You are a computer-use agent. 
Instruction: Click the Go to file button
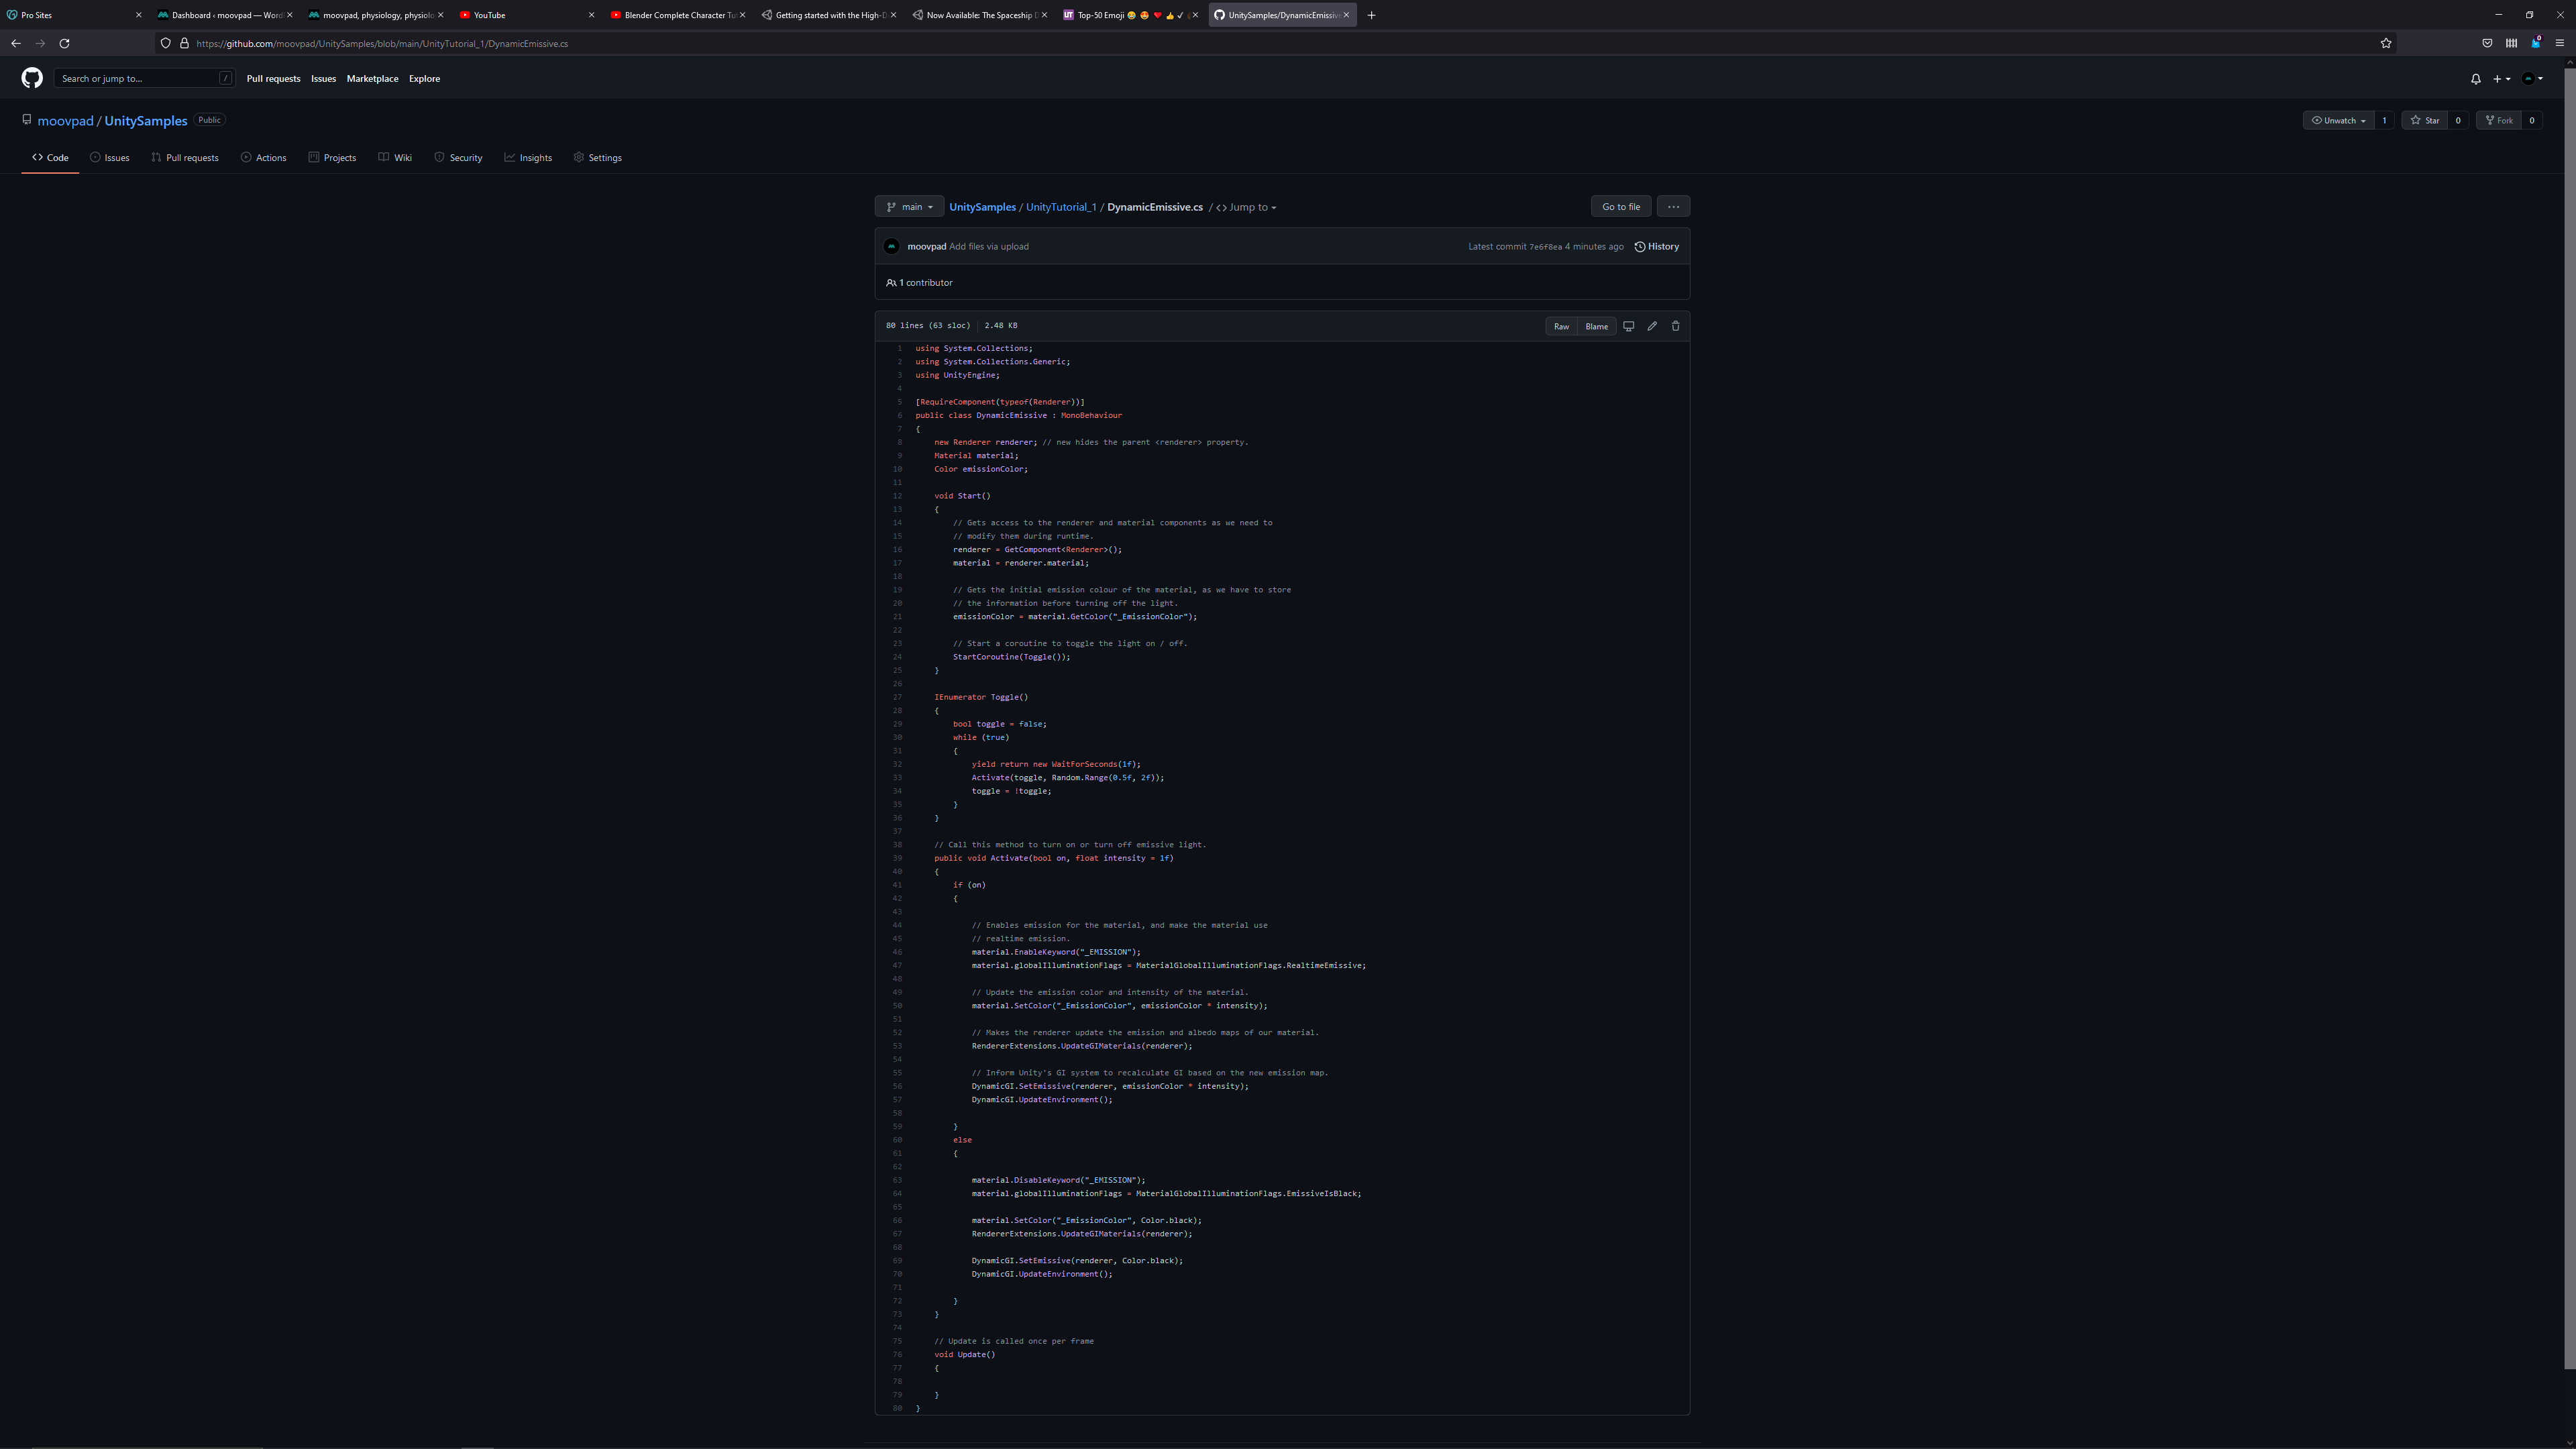click(1620, 207)
